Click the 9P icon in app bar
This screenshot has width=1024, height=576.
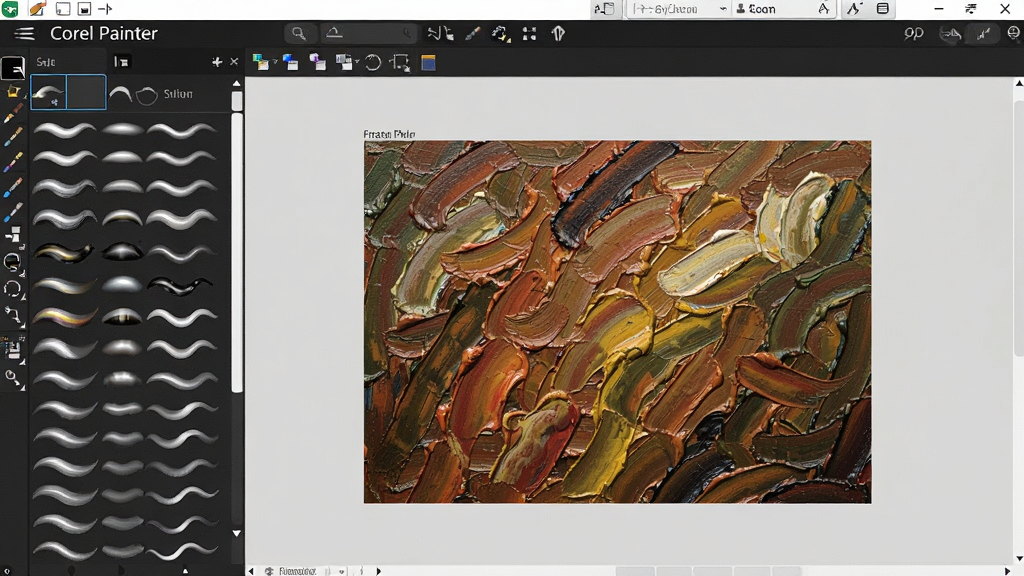(914, 33)
